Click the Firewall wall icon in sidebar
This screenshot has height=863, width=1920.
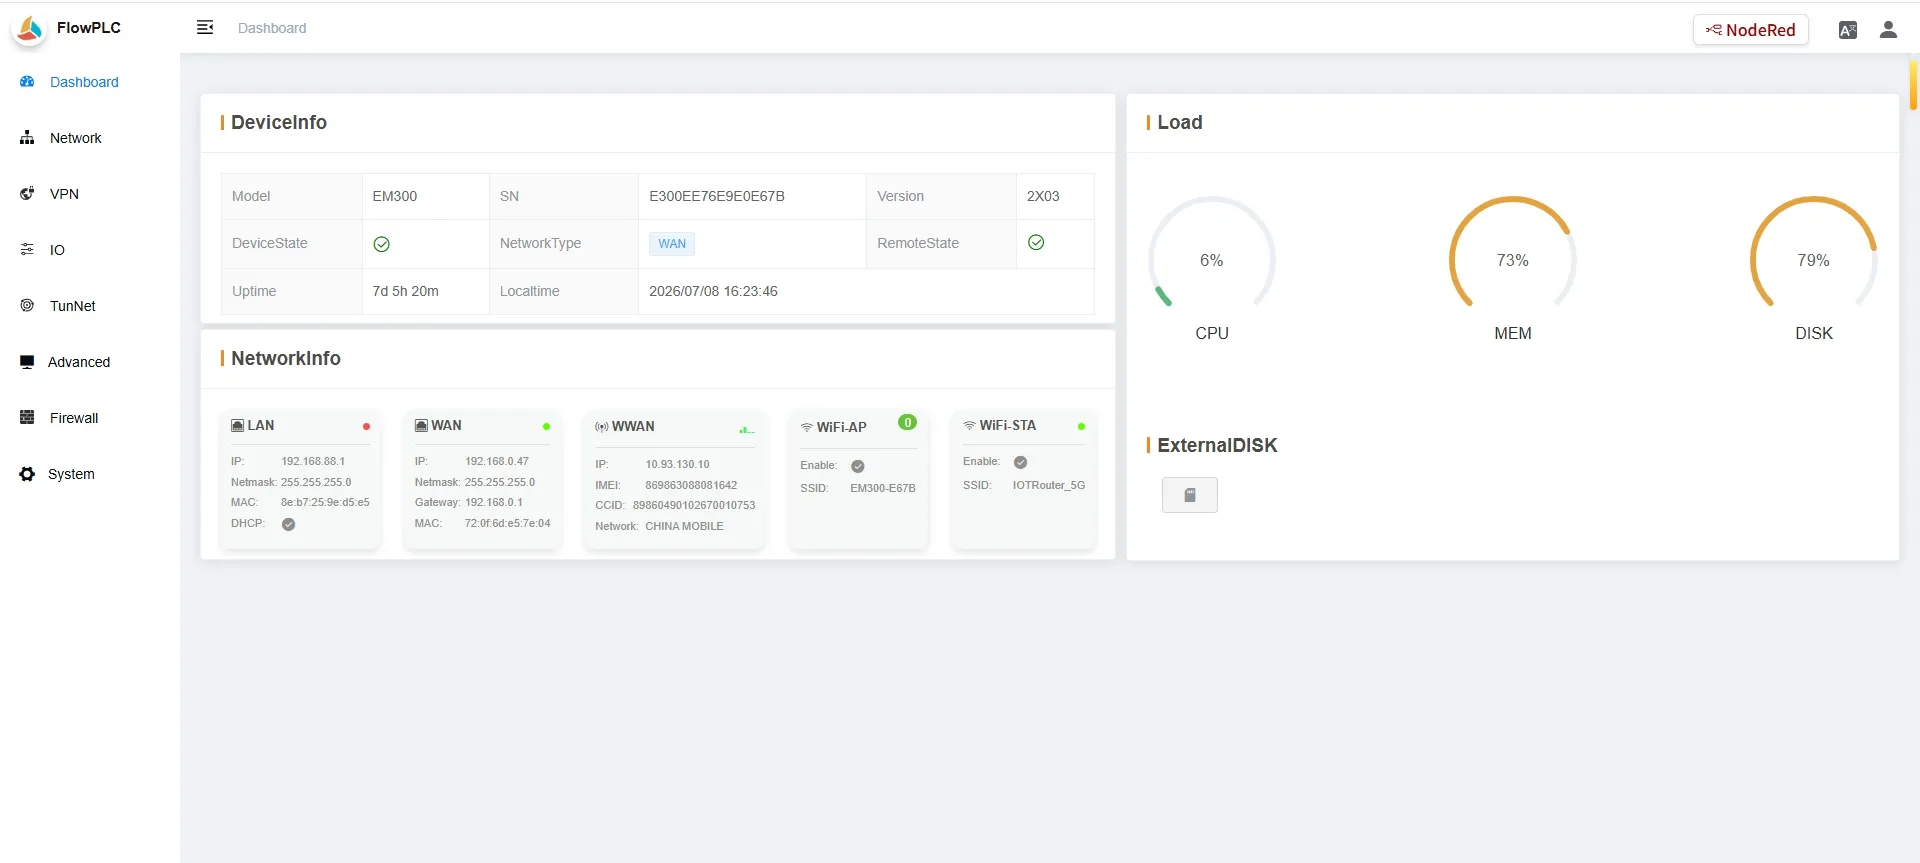[x=27, y=418]
